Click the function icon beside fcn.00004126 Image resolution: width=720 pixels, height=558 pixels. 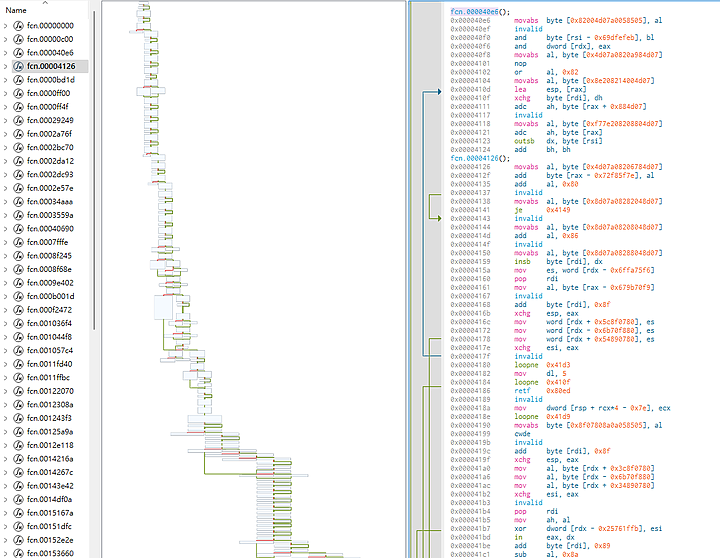tap(18, 66)
